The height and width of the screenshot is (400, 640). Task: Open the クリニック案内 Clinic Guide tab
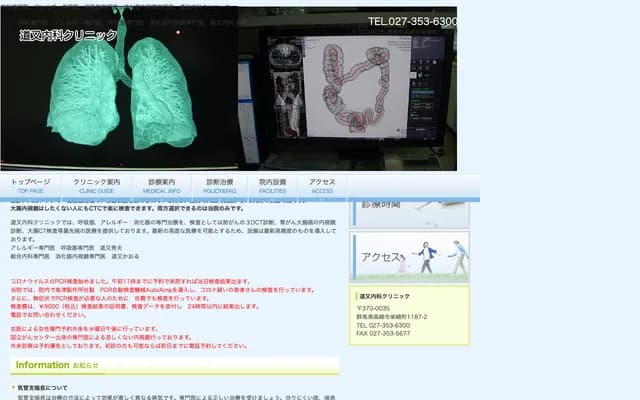(95, 186)
